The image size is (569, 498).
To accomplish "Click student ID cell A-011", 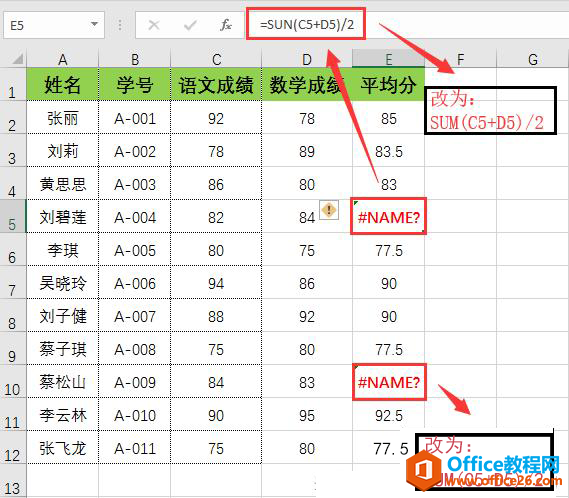I will pyautogui.click(x=135, y=448).
